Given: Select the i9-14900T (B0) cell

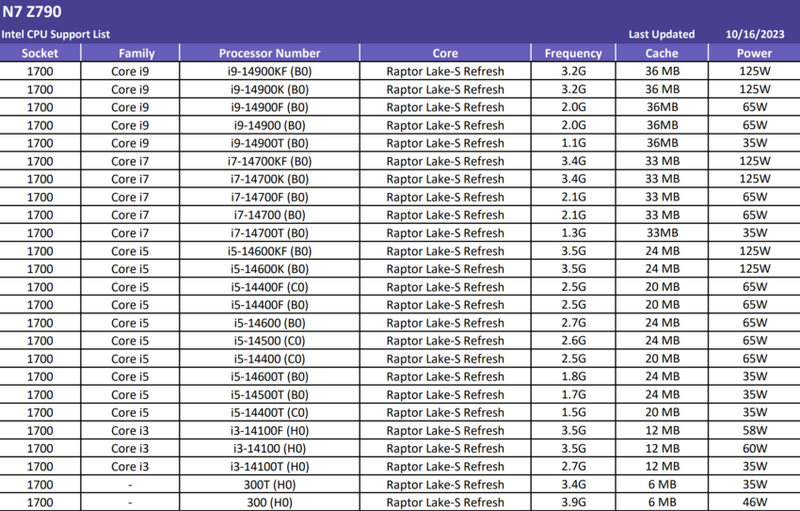Looking at the screenshot, I should (269, 143).
